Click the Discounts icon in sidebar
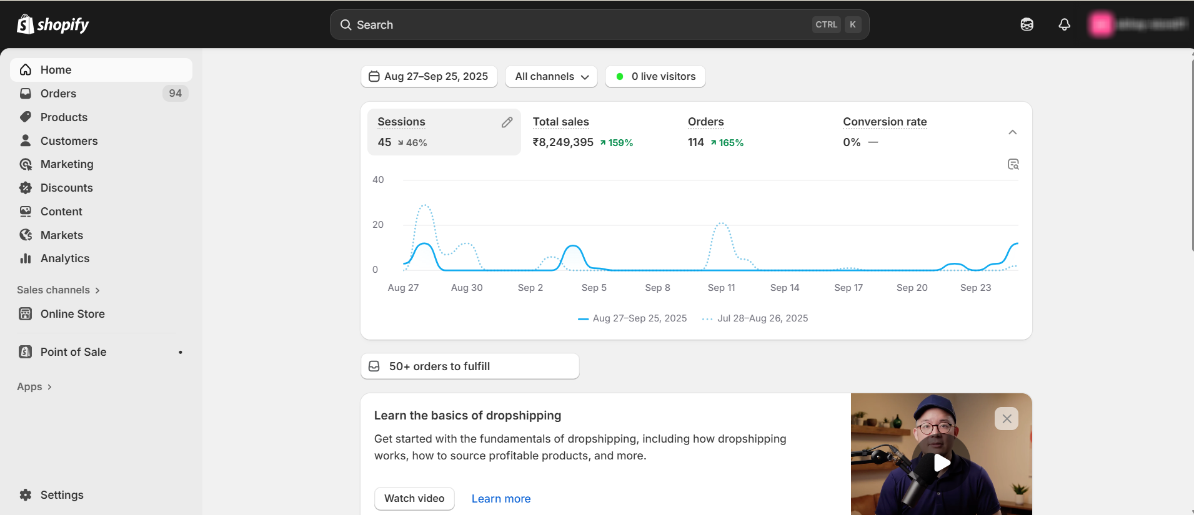The image size is (1194, 515). click(x=26, y=188)
